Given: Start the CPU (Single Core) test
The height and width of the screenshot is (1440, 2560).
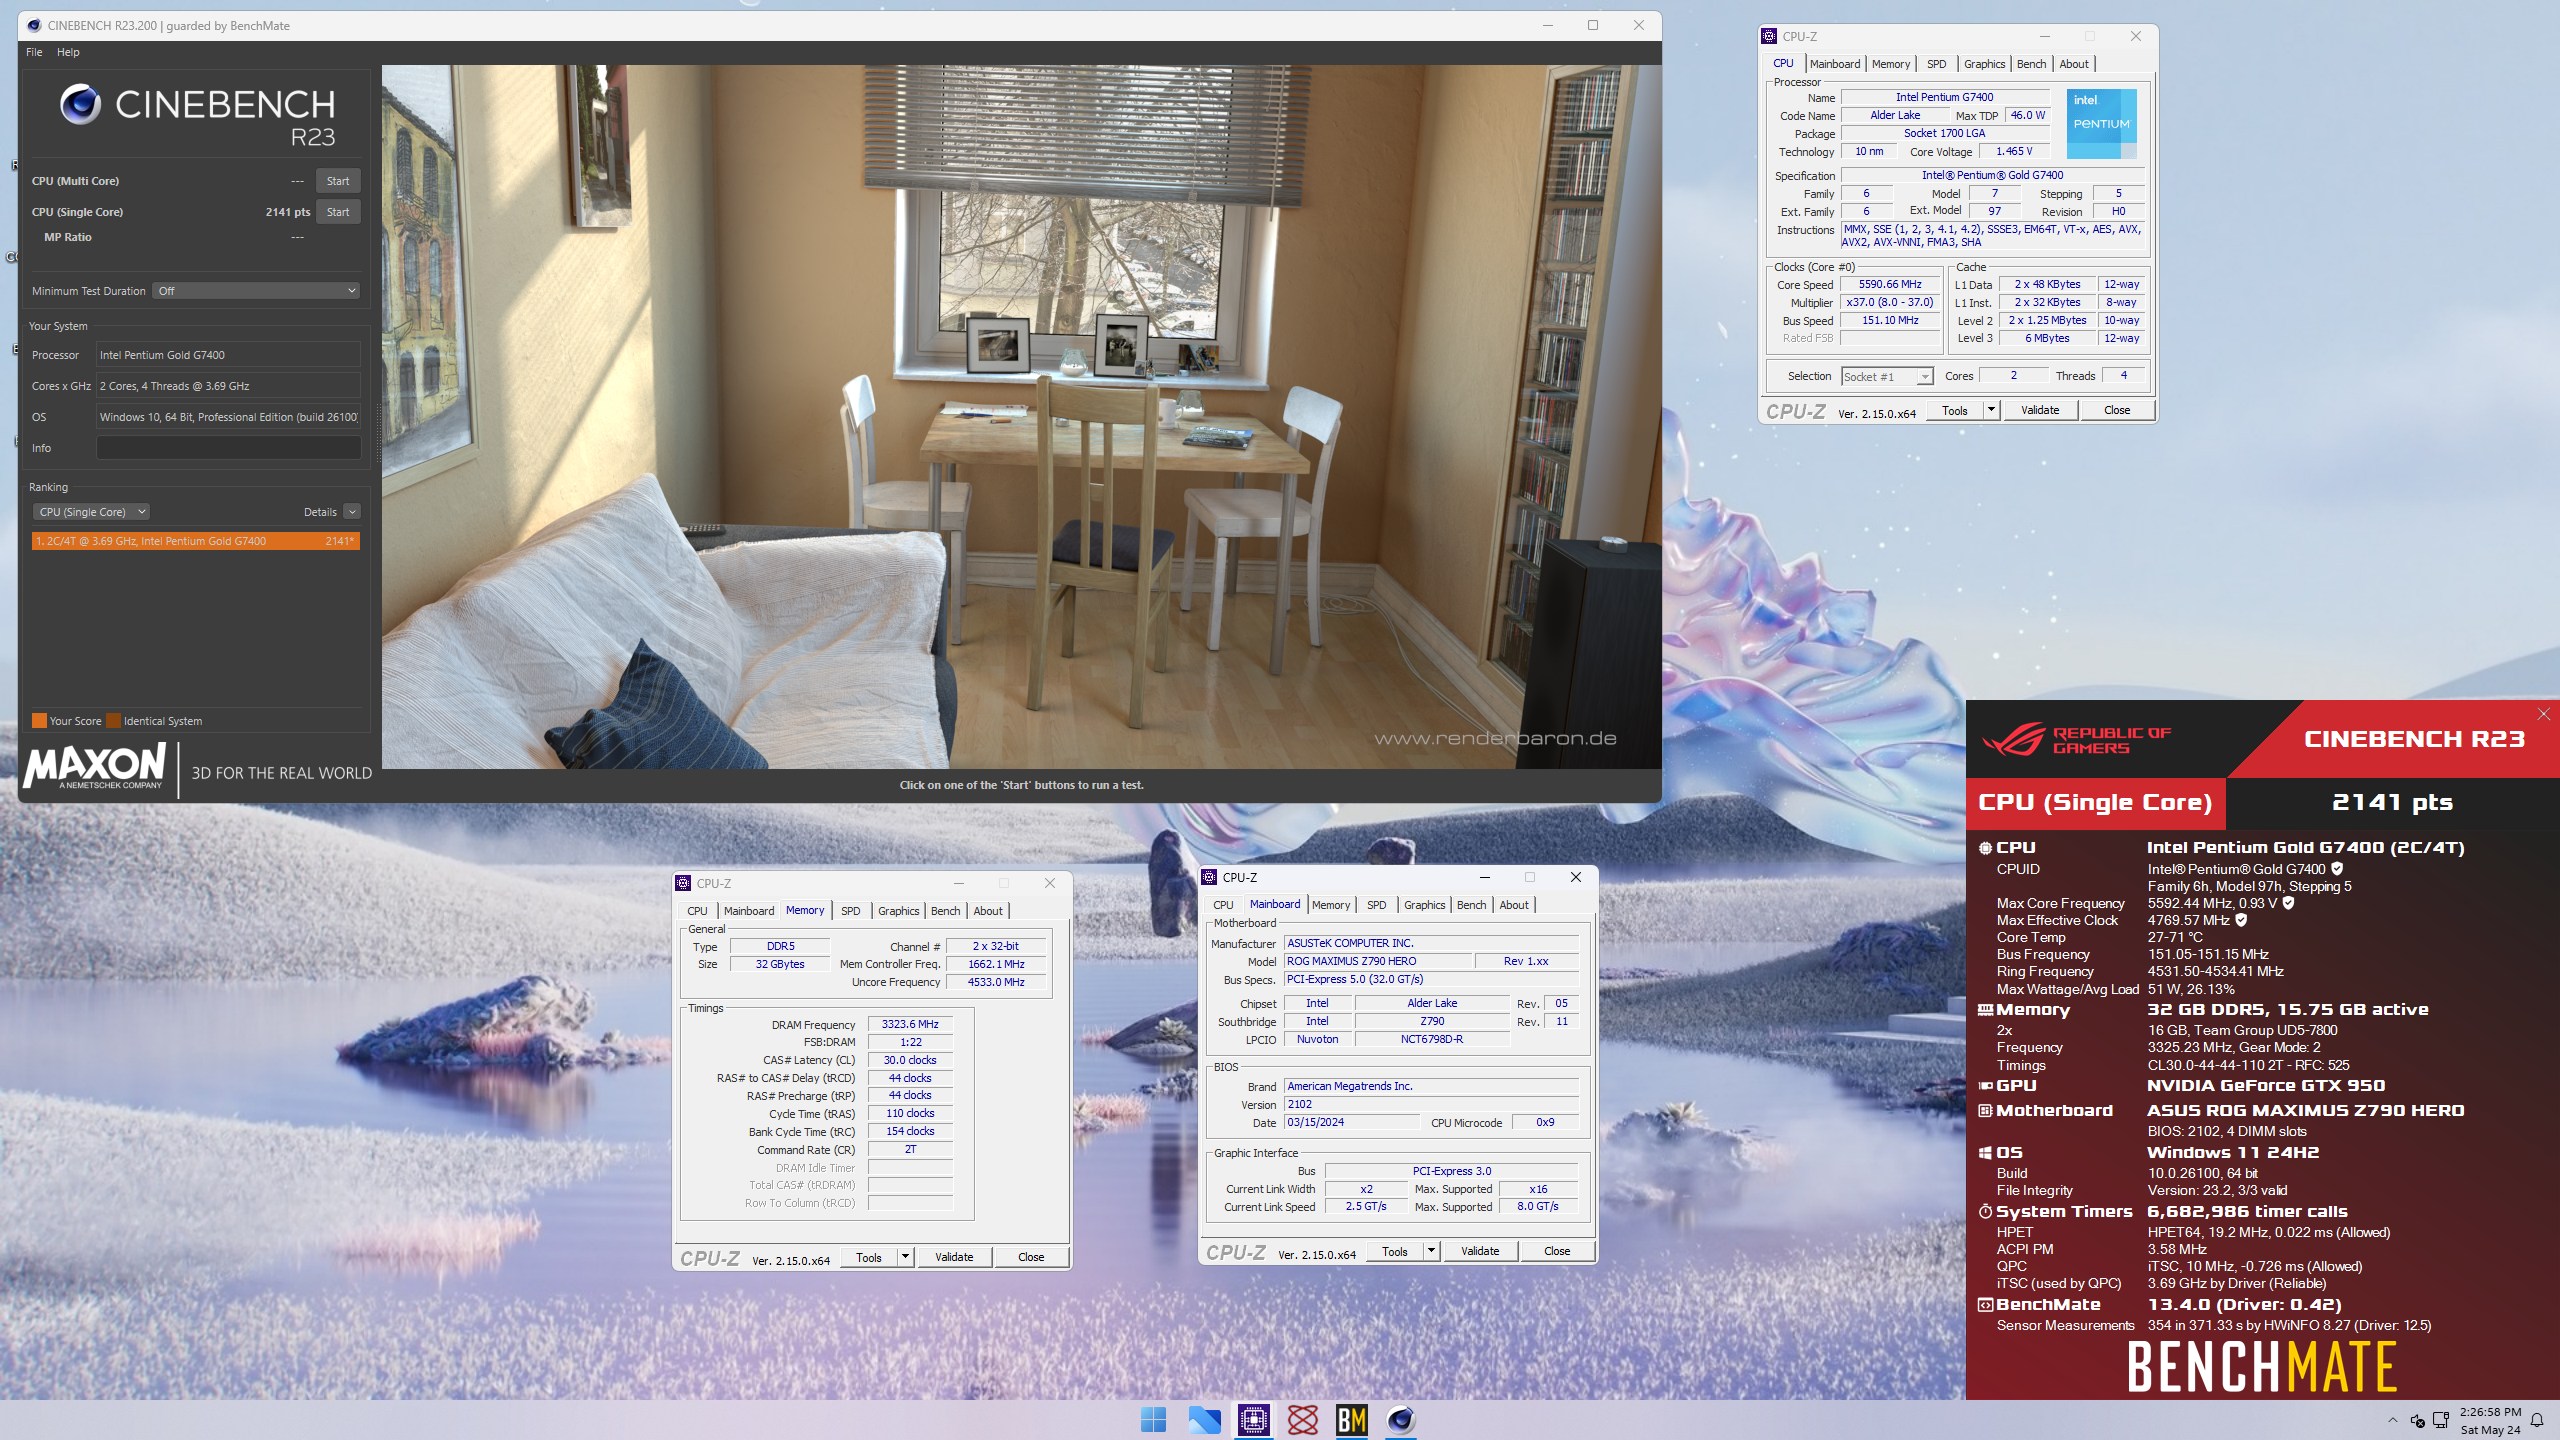Looking at the screenshot, I should pyautogui.click(x=338, y=212).
